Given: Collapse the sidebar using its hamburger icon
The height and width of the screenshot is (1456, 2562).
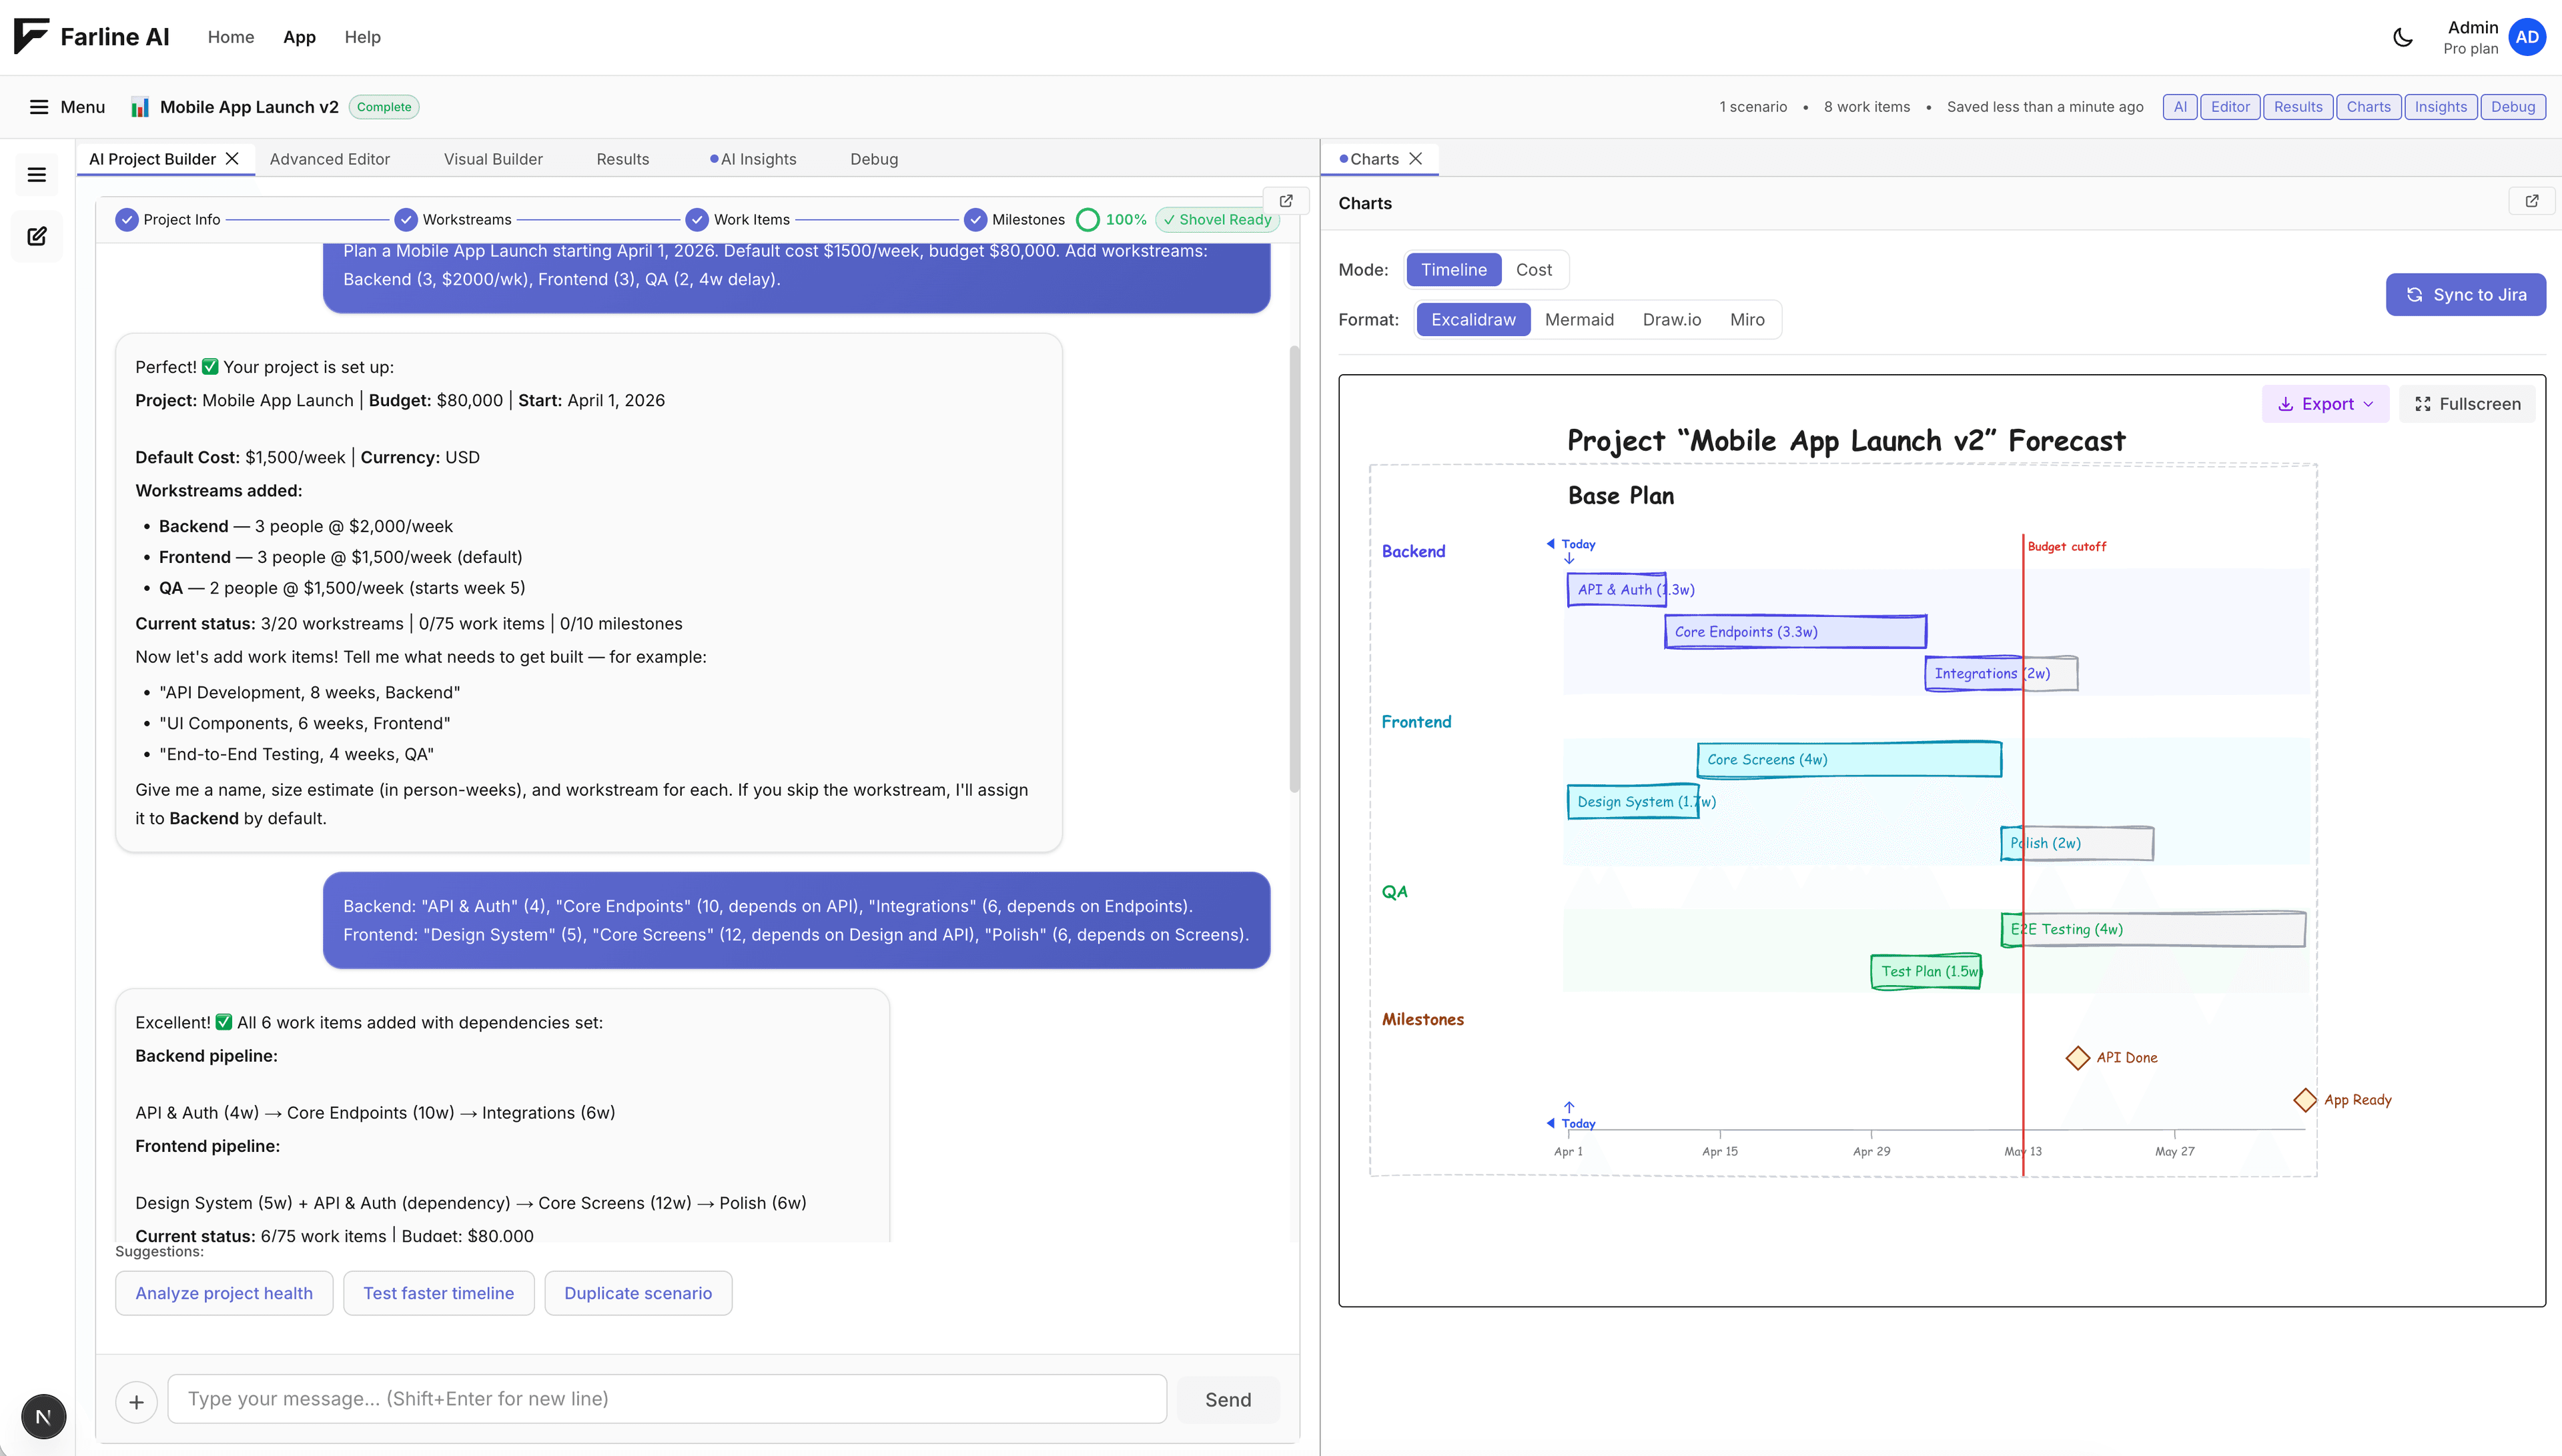Looking at the screenshot, I should tap(37, 174).
